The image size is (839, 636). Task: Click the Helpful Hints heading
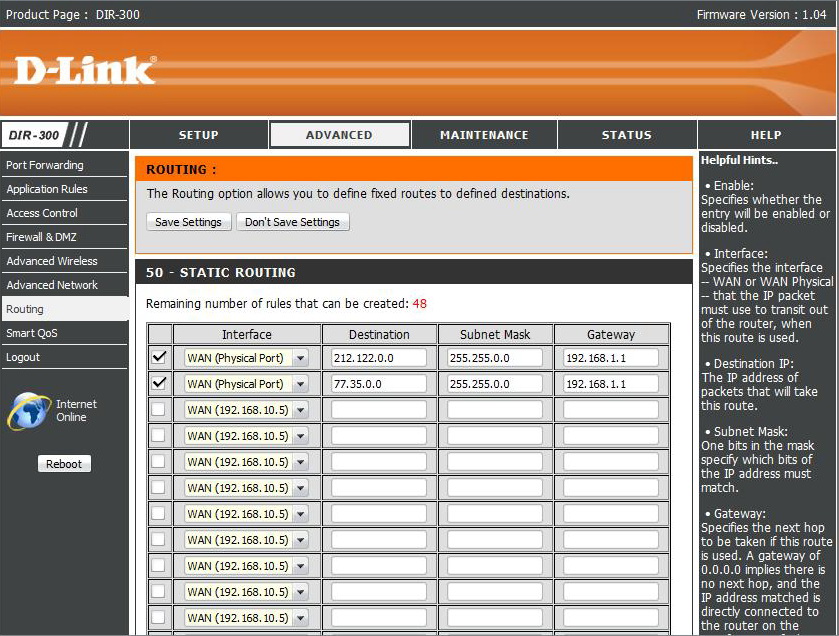[x=739, y=160]
